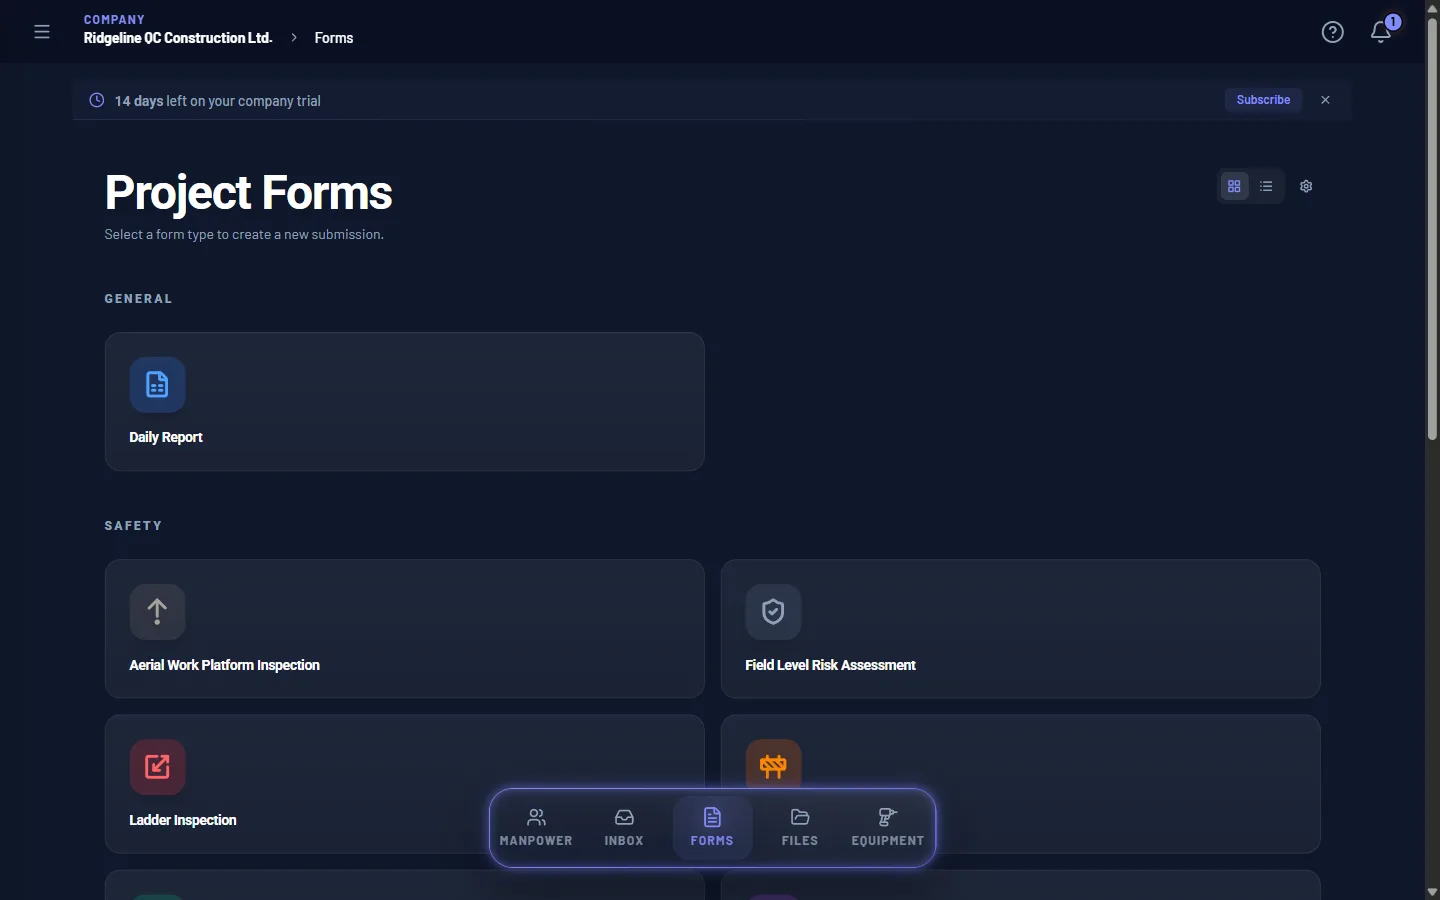Click the "14 days left" trial text

tap(218, 101)
